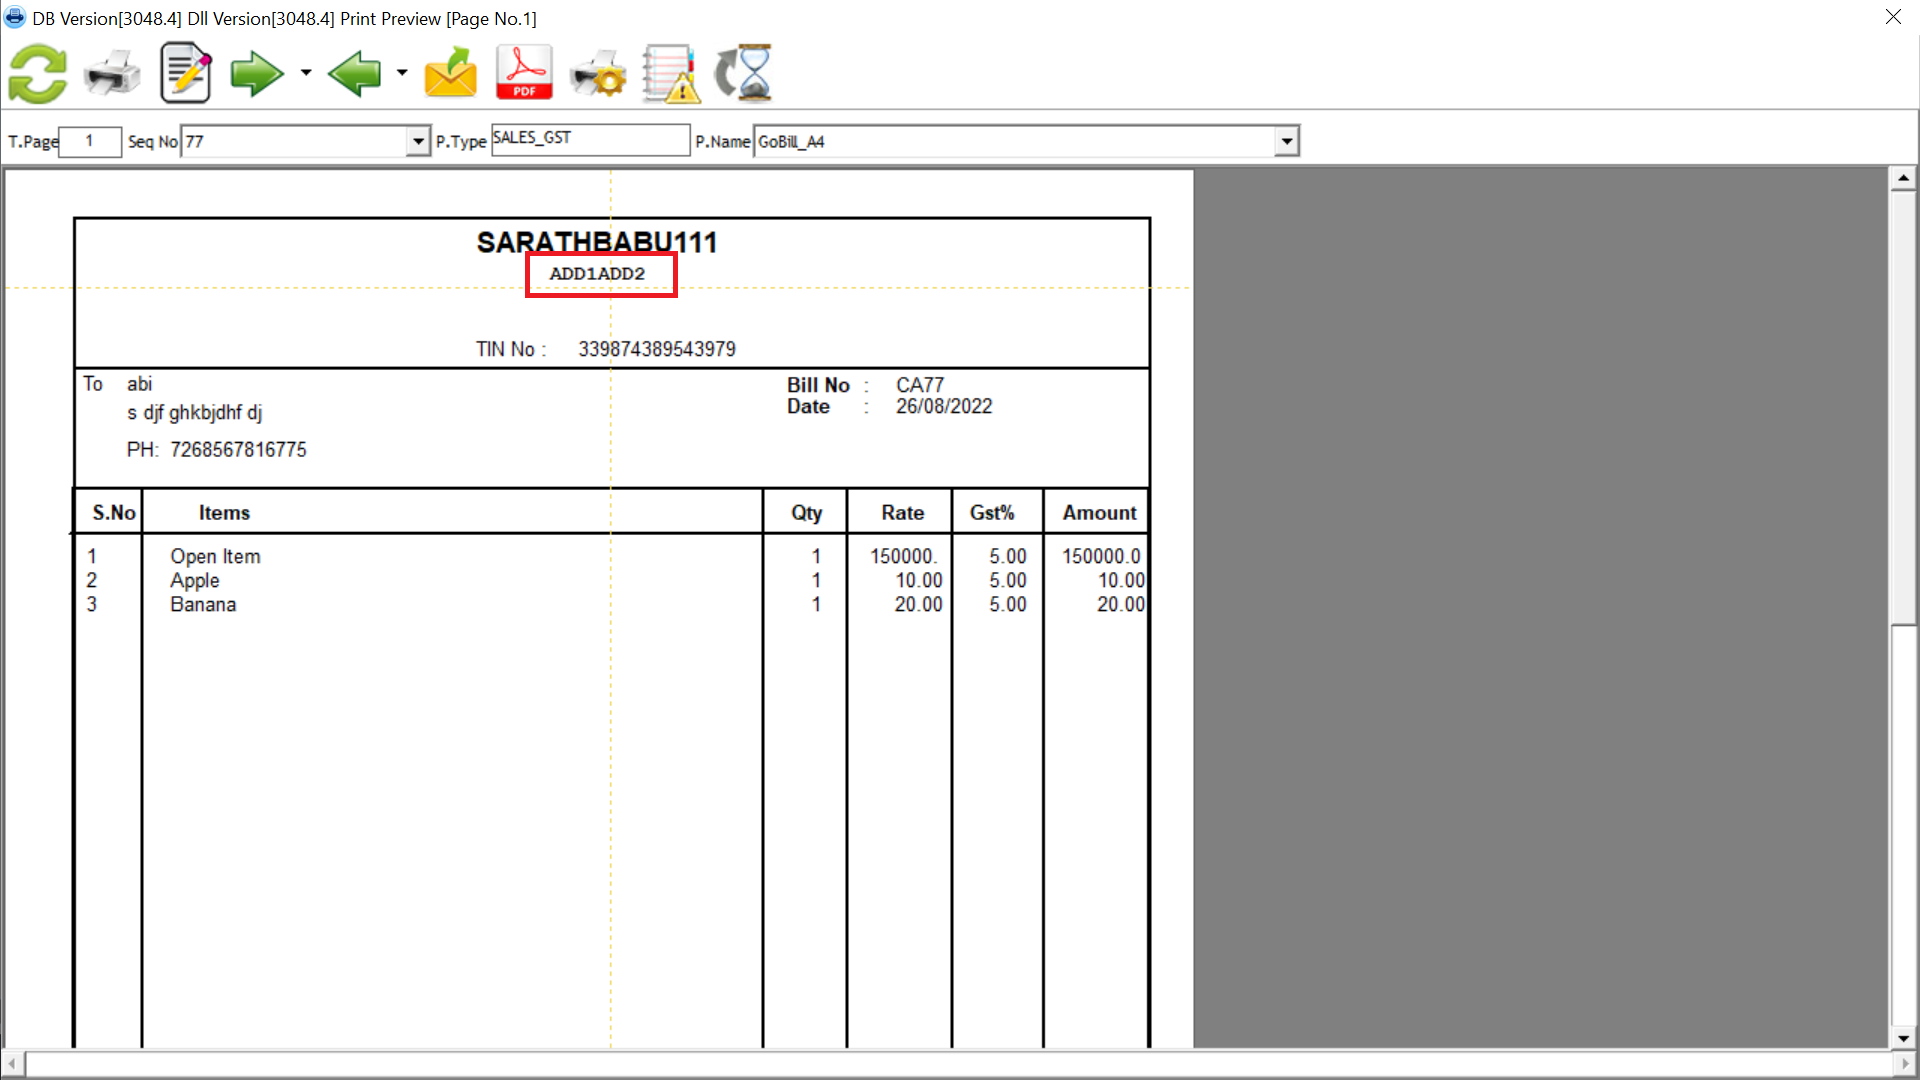Go to the previous page
This screenshot has height=1080, width=1920.
pos(355,72)
